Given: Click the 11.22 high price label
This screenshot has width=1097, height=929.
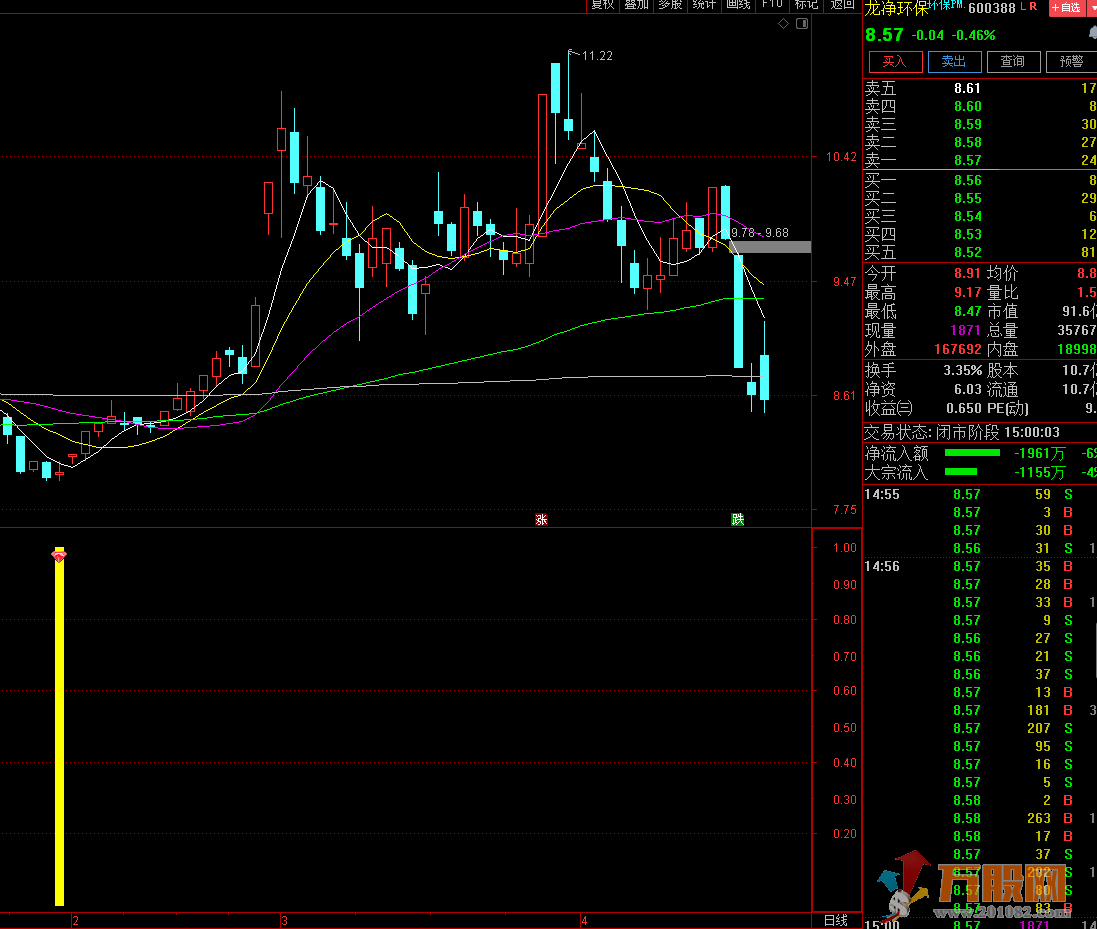Looking at the screenshot, I should 597,56.
